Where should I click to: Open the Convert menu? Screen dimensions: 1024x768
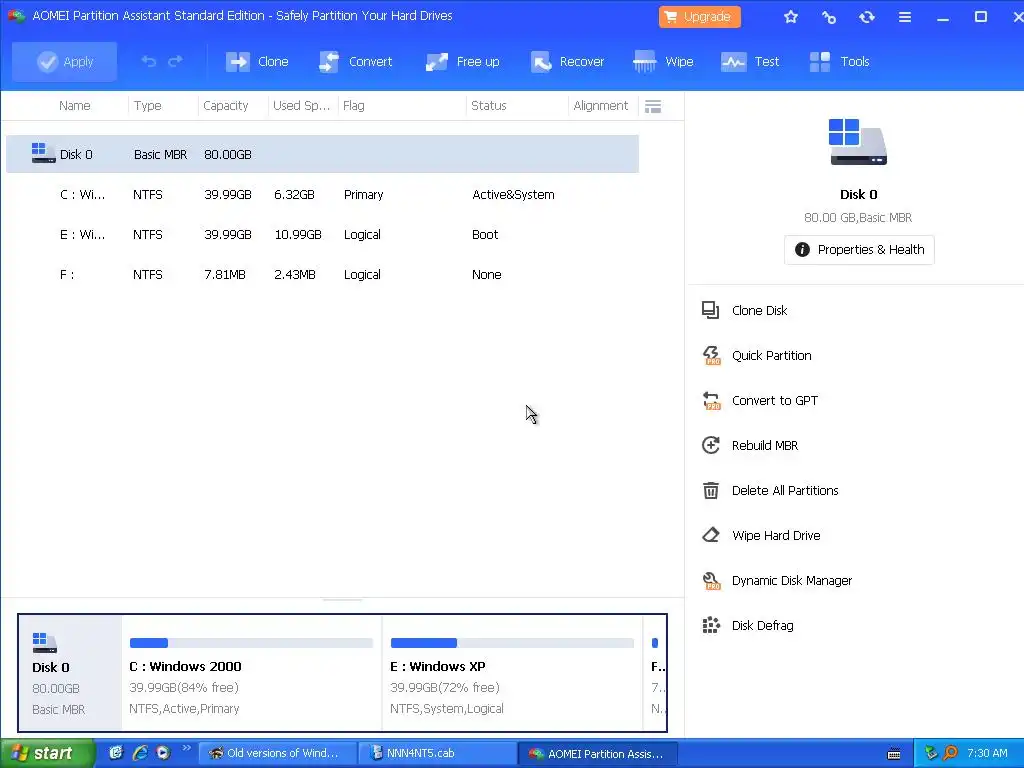pyautogui.click(x=355, y=61)
